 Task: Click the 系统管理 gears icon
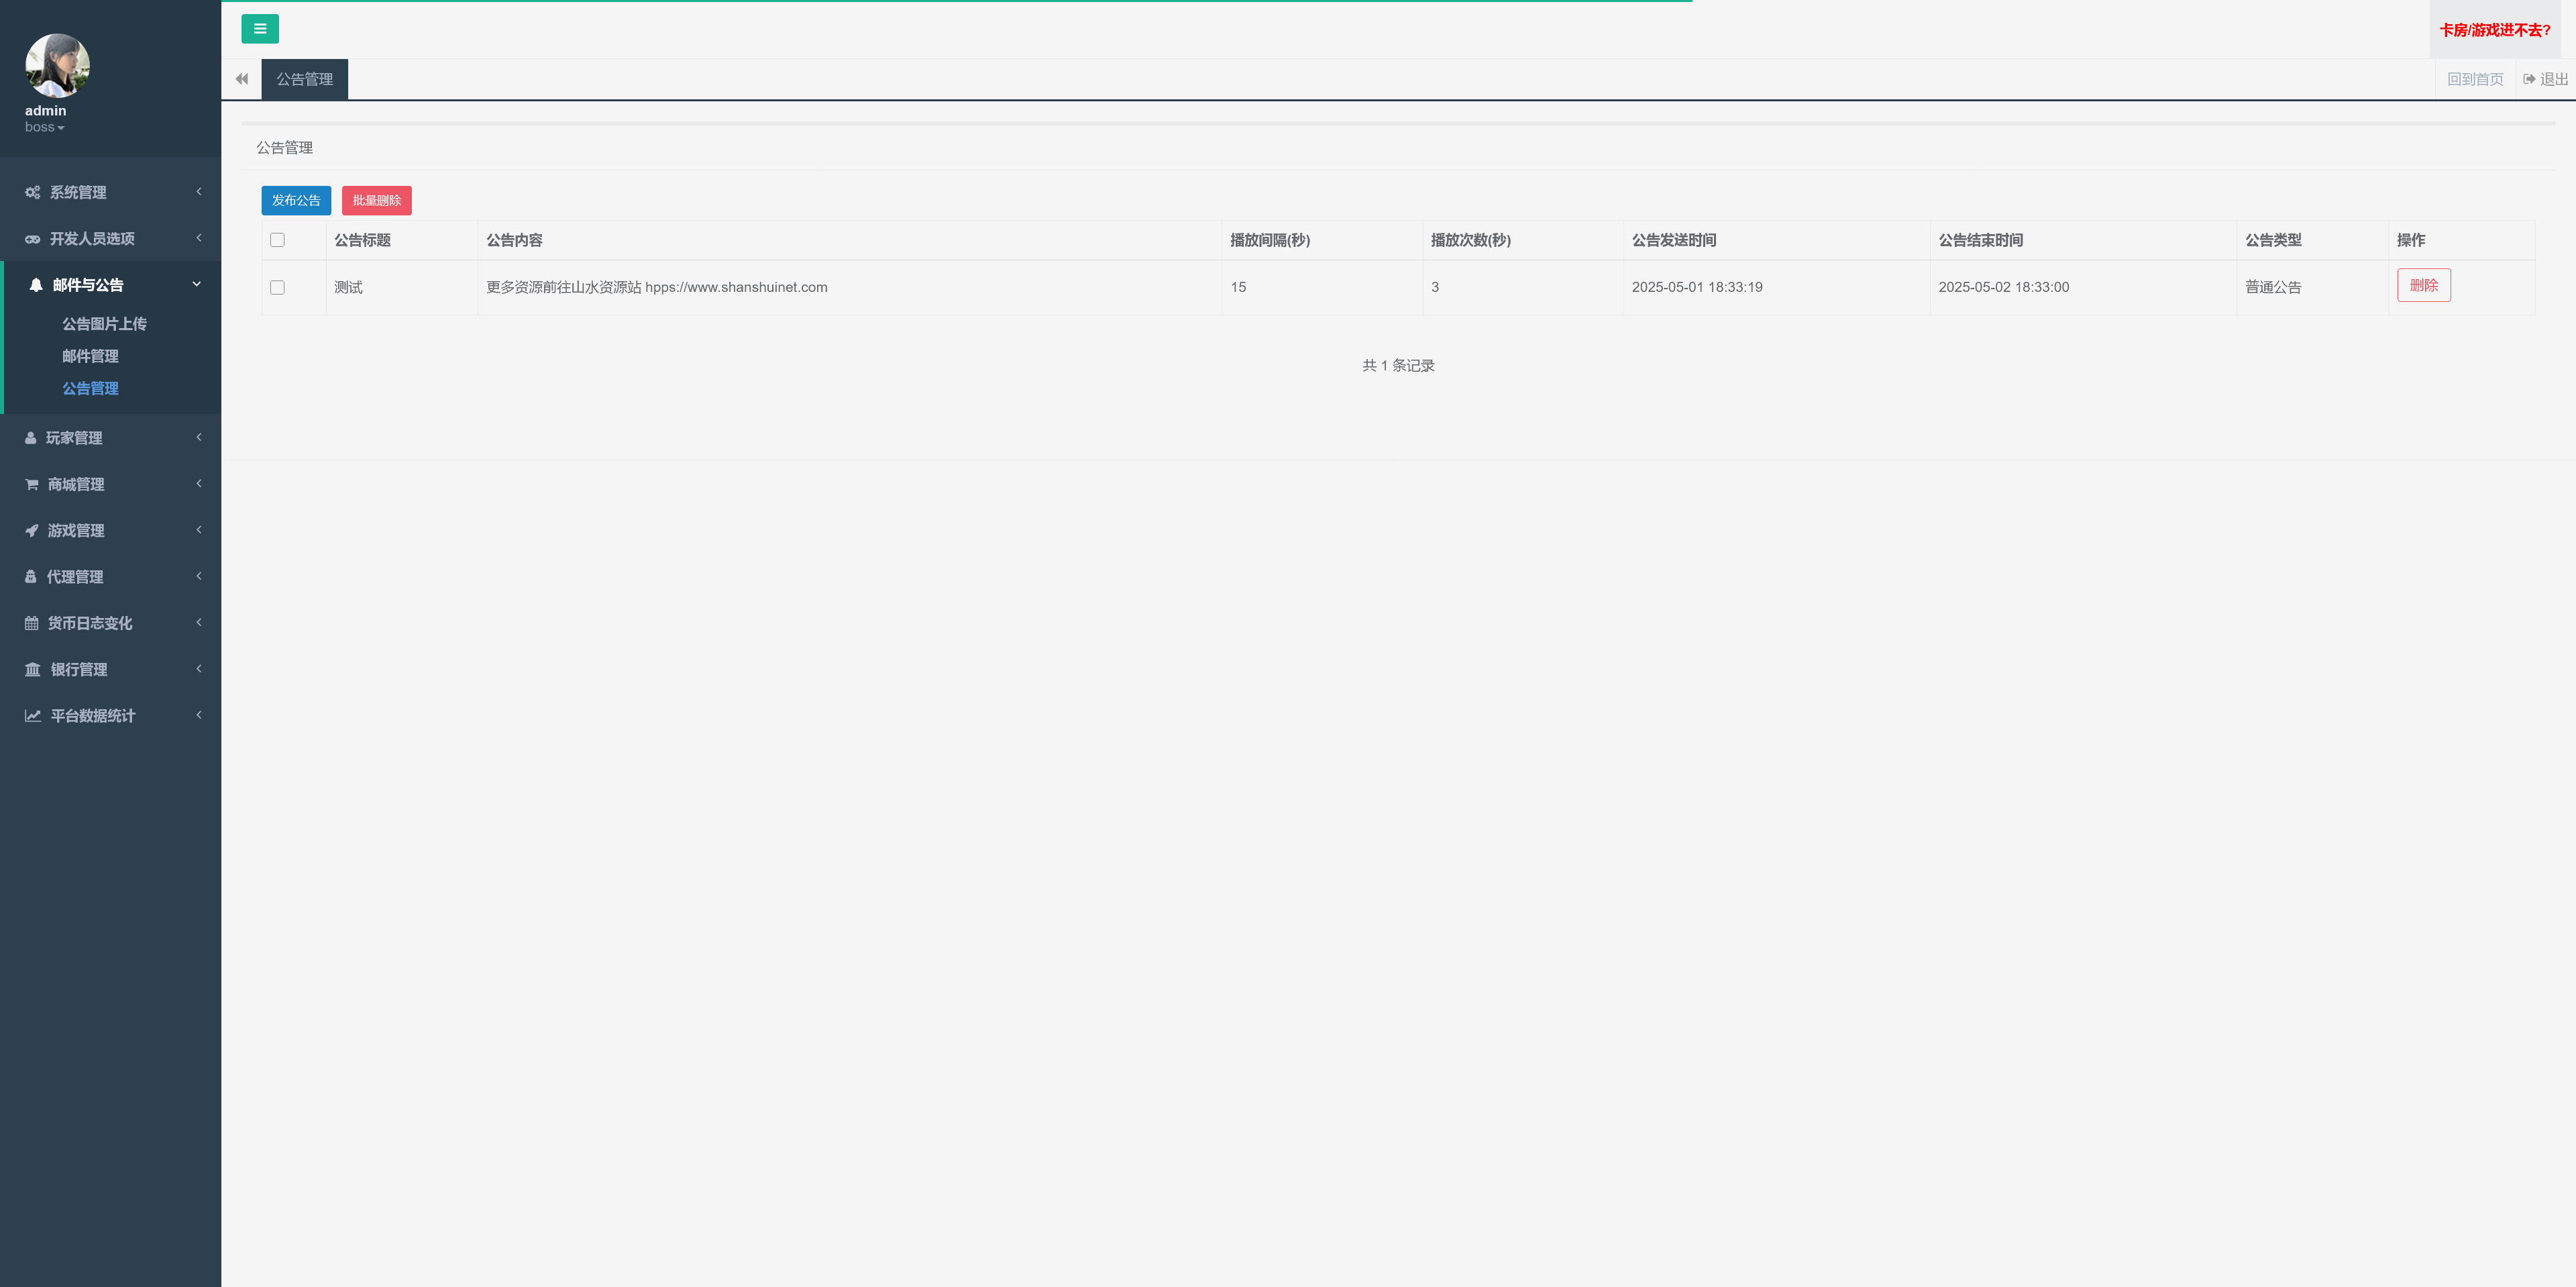tap(32, 192)
